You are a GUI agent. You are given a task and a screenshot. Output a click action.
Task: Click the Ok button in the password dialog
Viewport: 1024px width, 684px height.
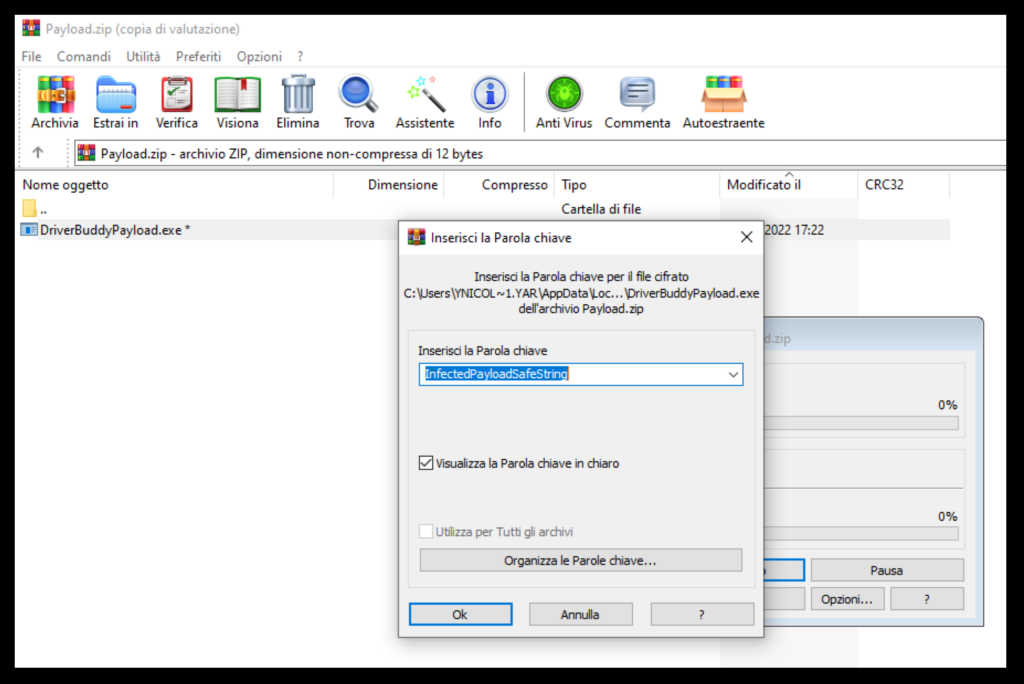(x=460, y=614)
